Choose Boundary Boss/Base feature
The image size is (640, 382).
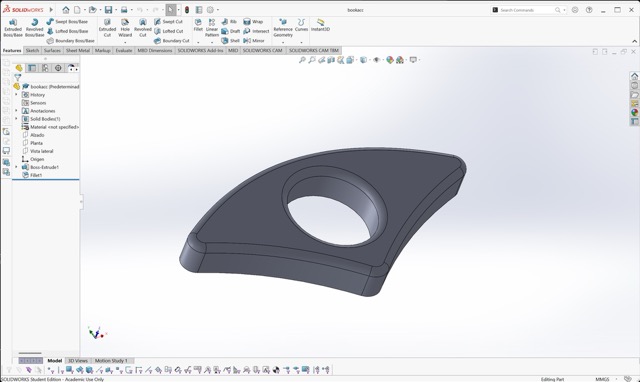pyautogui.click(x=71, y=41)
